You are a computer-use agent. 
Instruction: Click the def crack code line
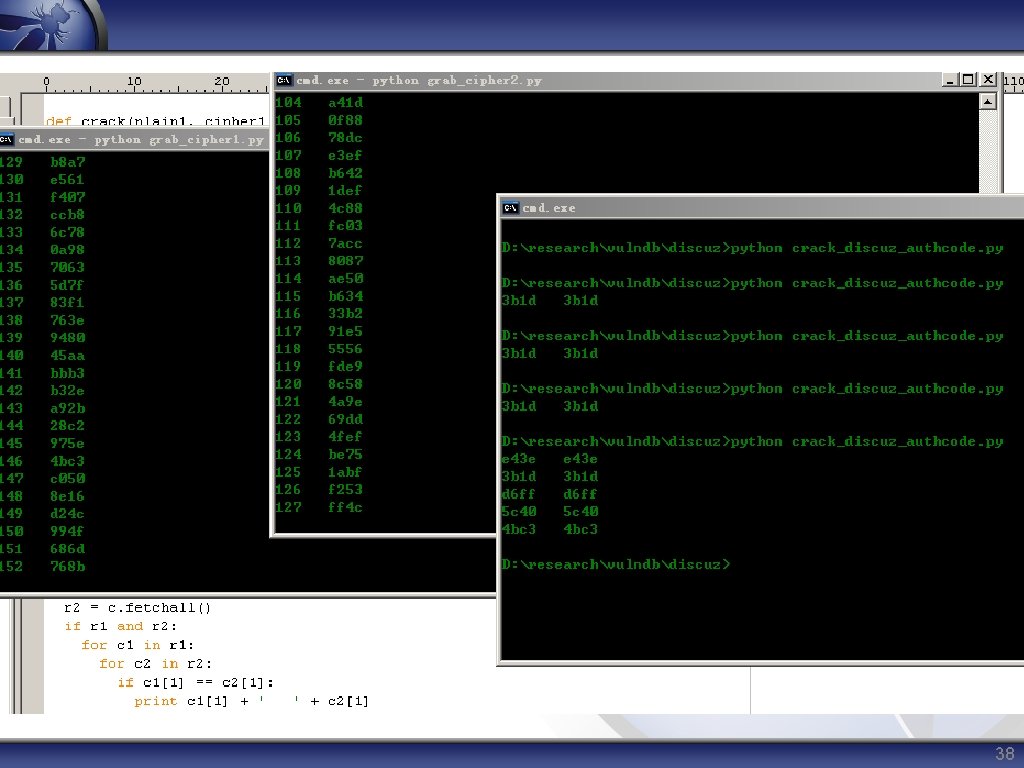point(155,121)
